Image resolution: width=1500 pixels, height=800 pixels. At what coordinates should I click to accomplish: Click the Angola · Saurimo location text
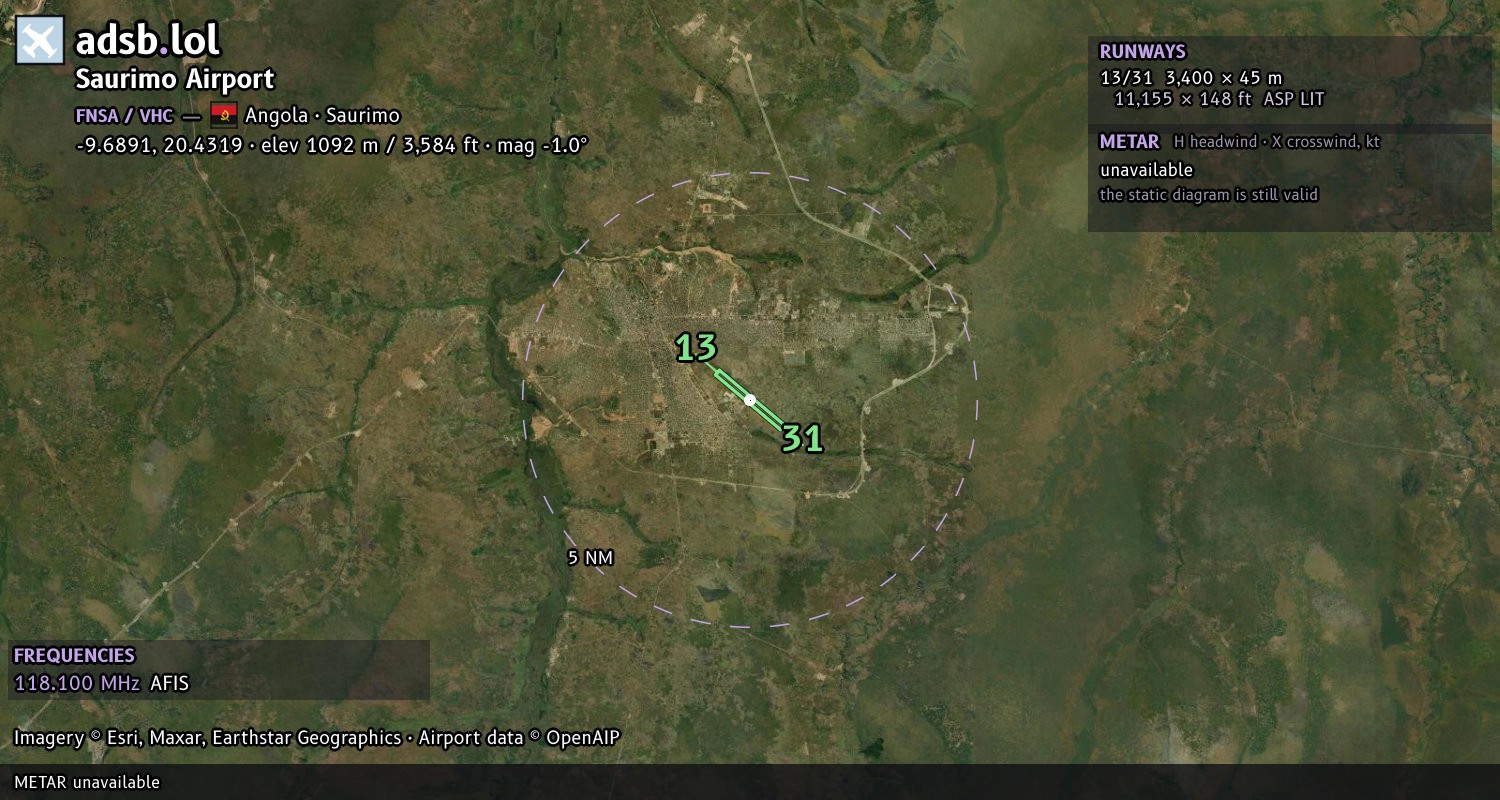322,115
